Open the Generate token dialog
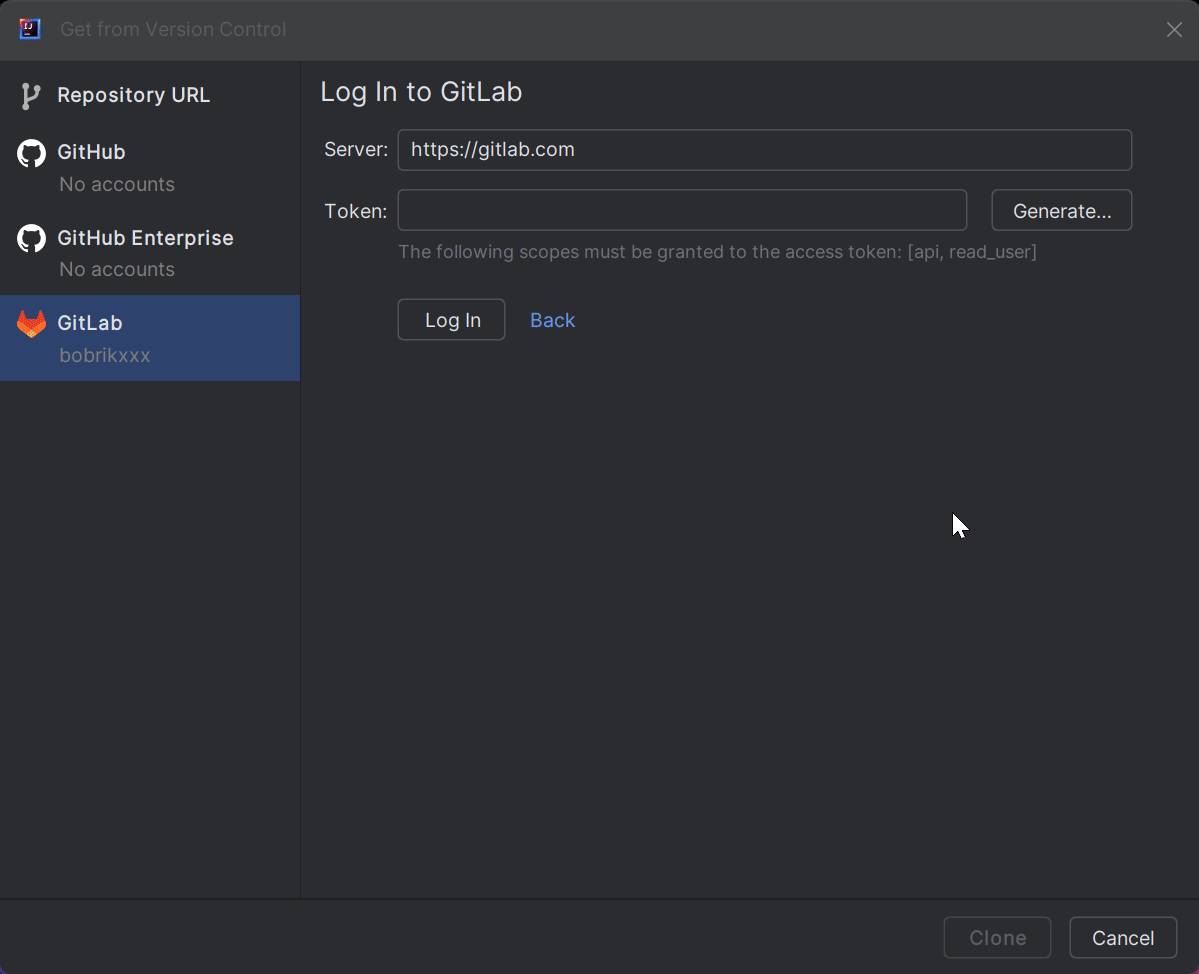The image size is (1199, 974). 1061,210
